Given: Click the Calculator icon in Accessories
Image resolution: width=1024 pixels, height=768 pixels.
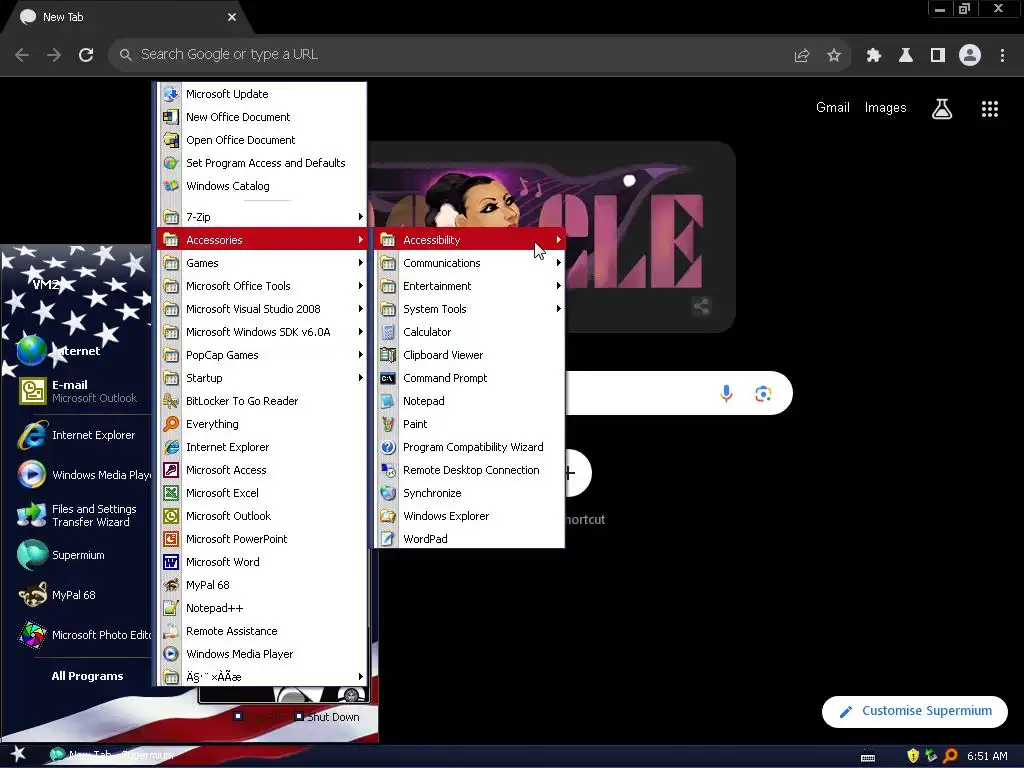Looking at the screenshot, I should tap(388, 332).
